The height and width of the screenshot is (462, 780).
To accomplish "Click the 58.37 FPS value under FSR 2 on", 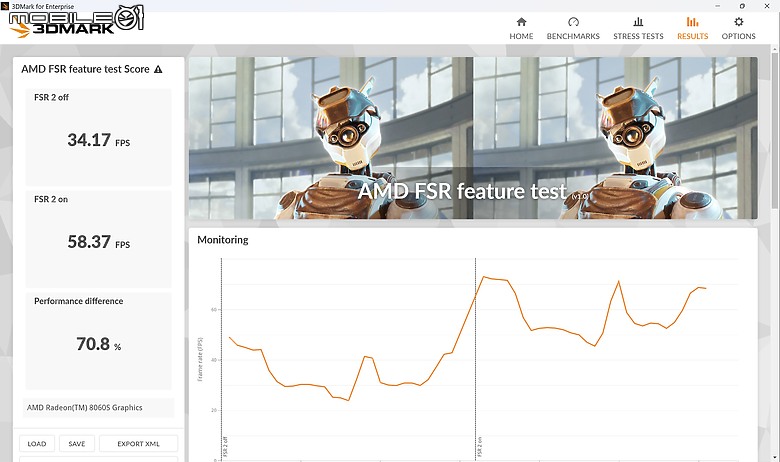I will tap(98, 242).
